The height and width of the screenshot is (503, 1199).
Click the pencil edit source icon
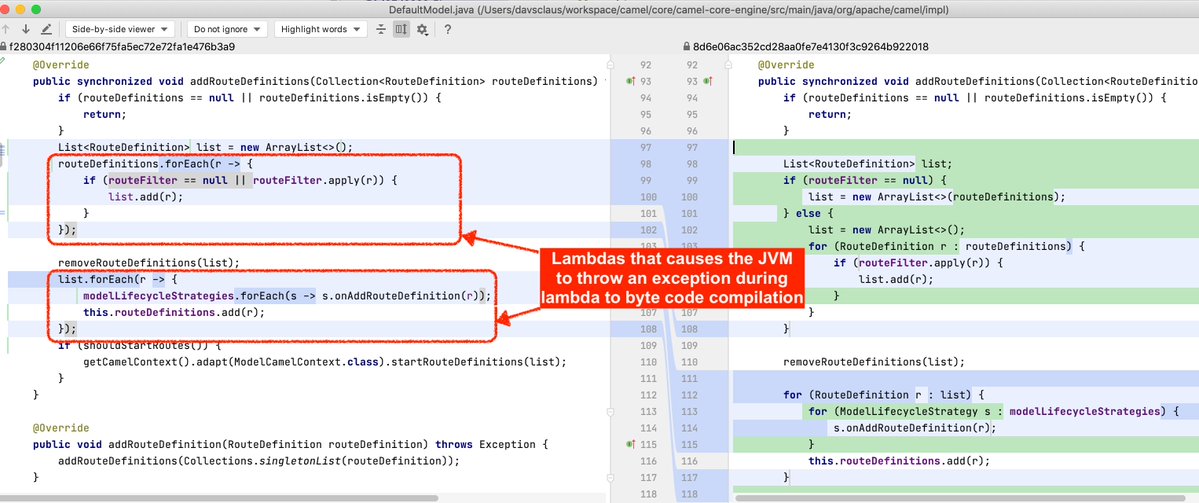[x=46, y=29]
